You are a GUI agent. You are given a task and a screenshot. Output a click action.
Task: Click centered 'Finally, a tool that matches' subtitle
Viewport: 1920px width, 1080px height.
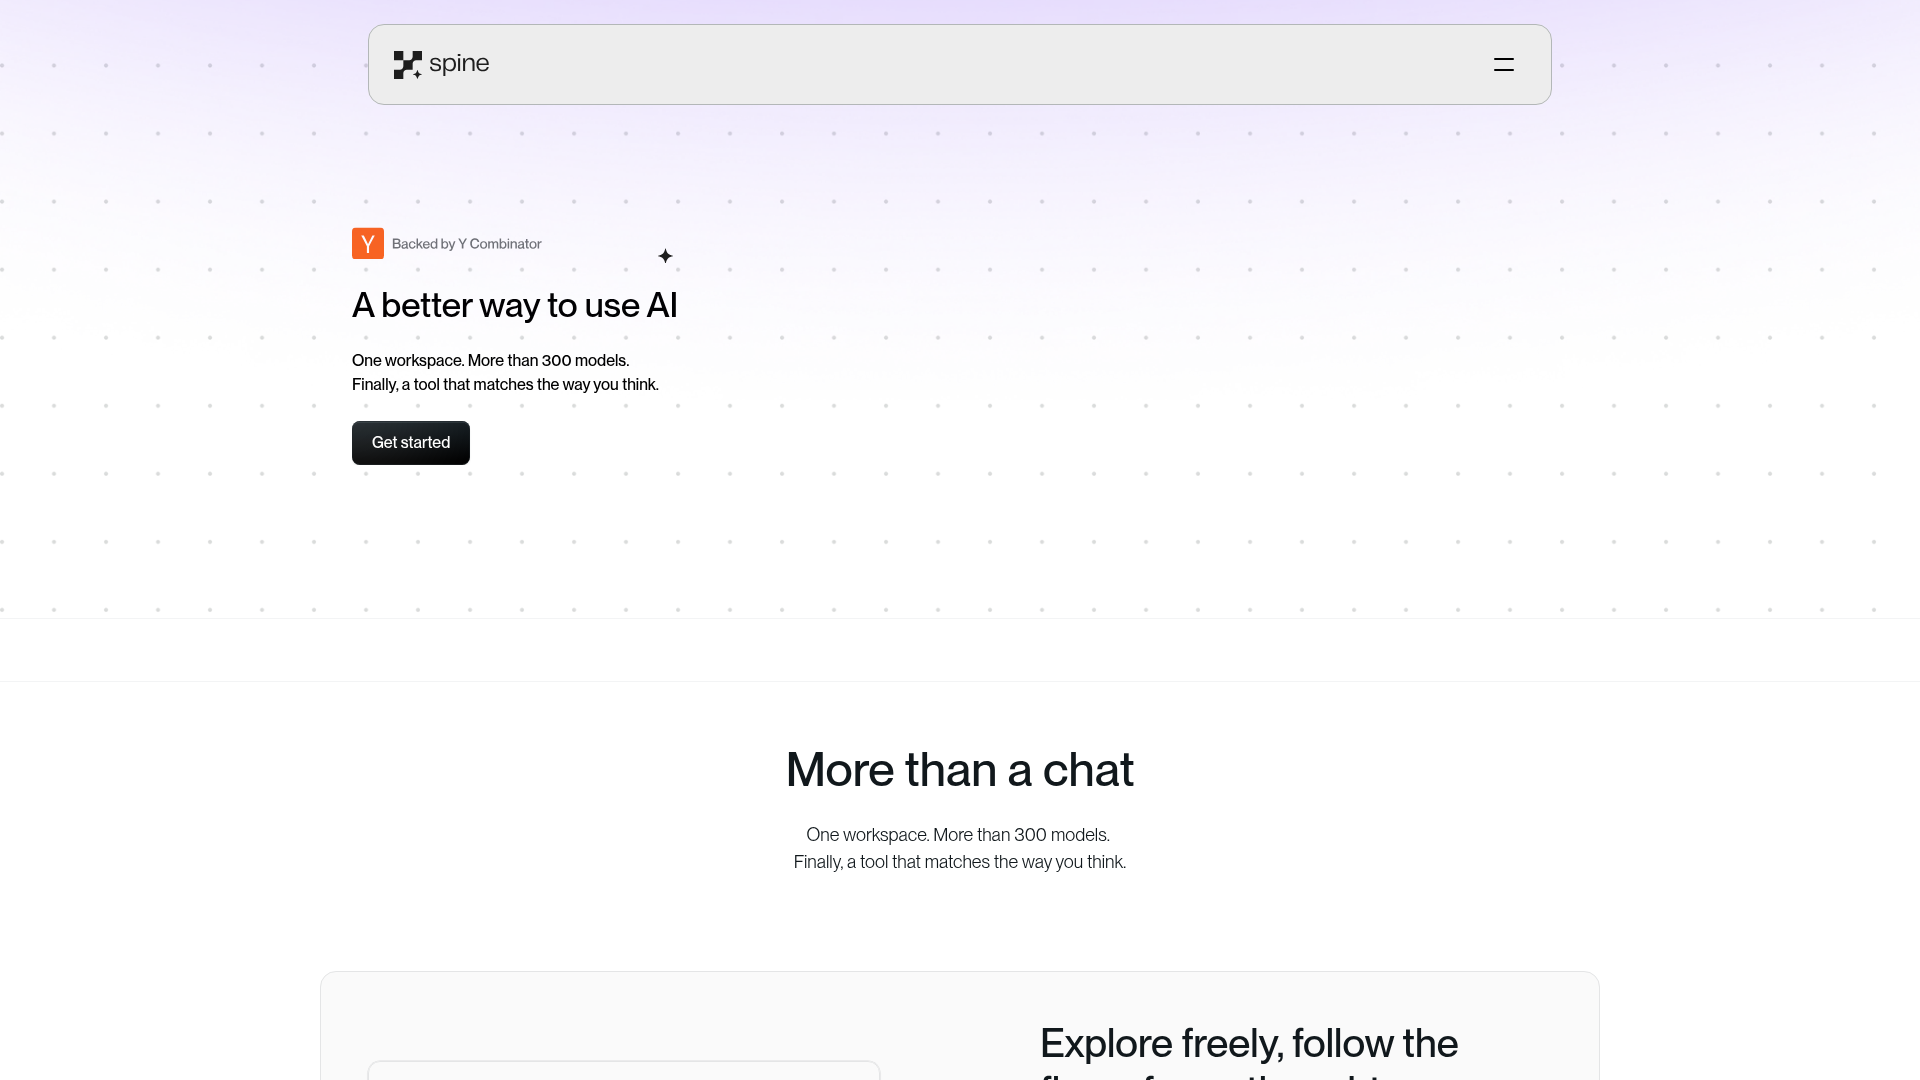[x=959, y=862]
